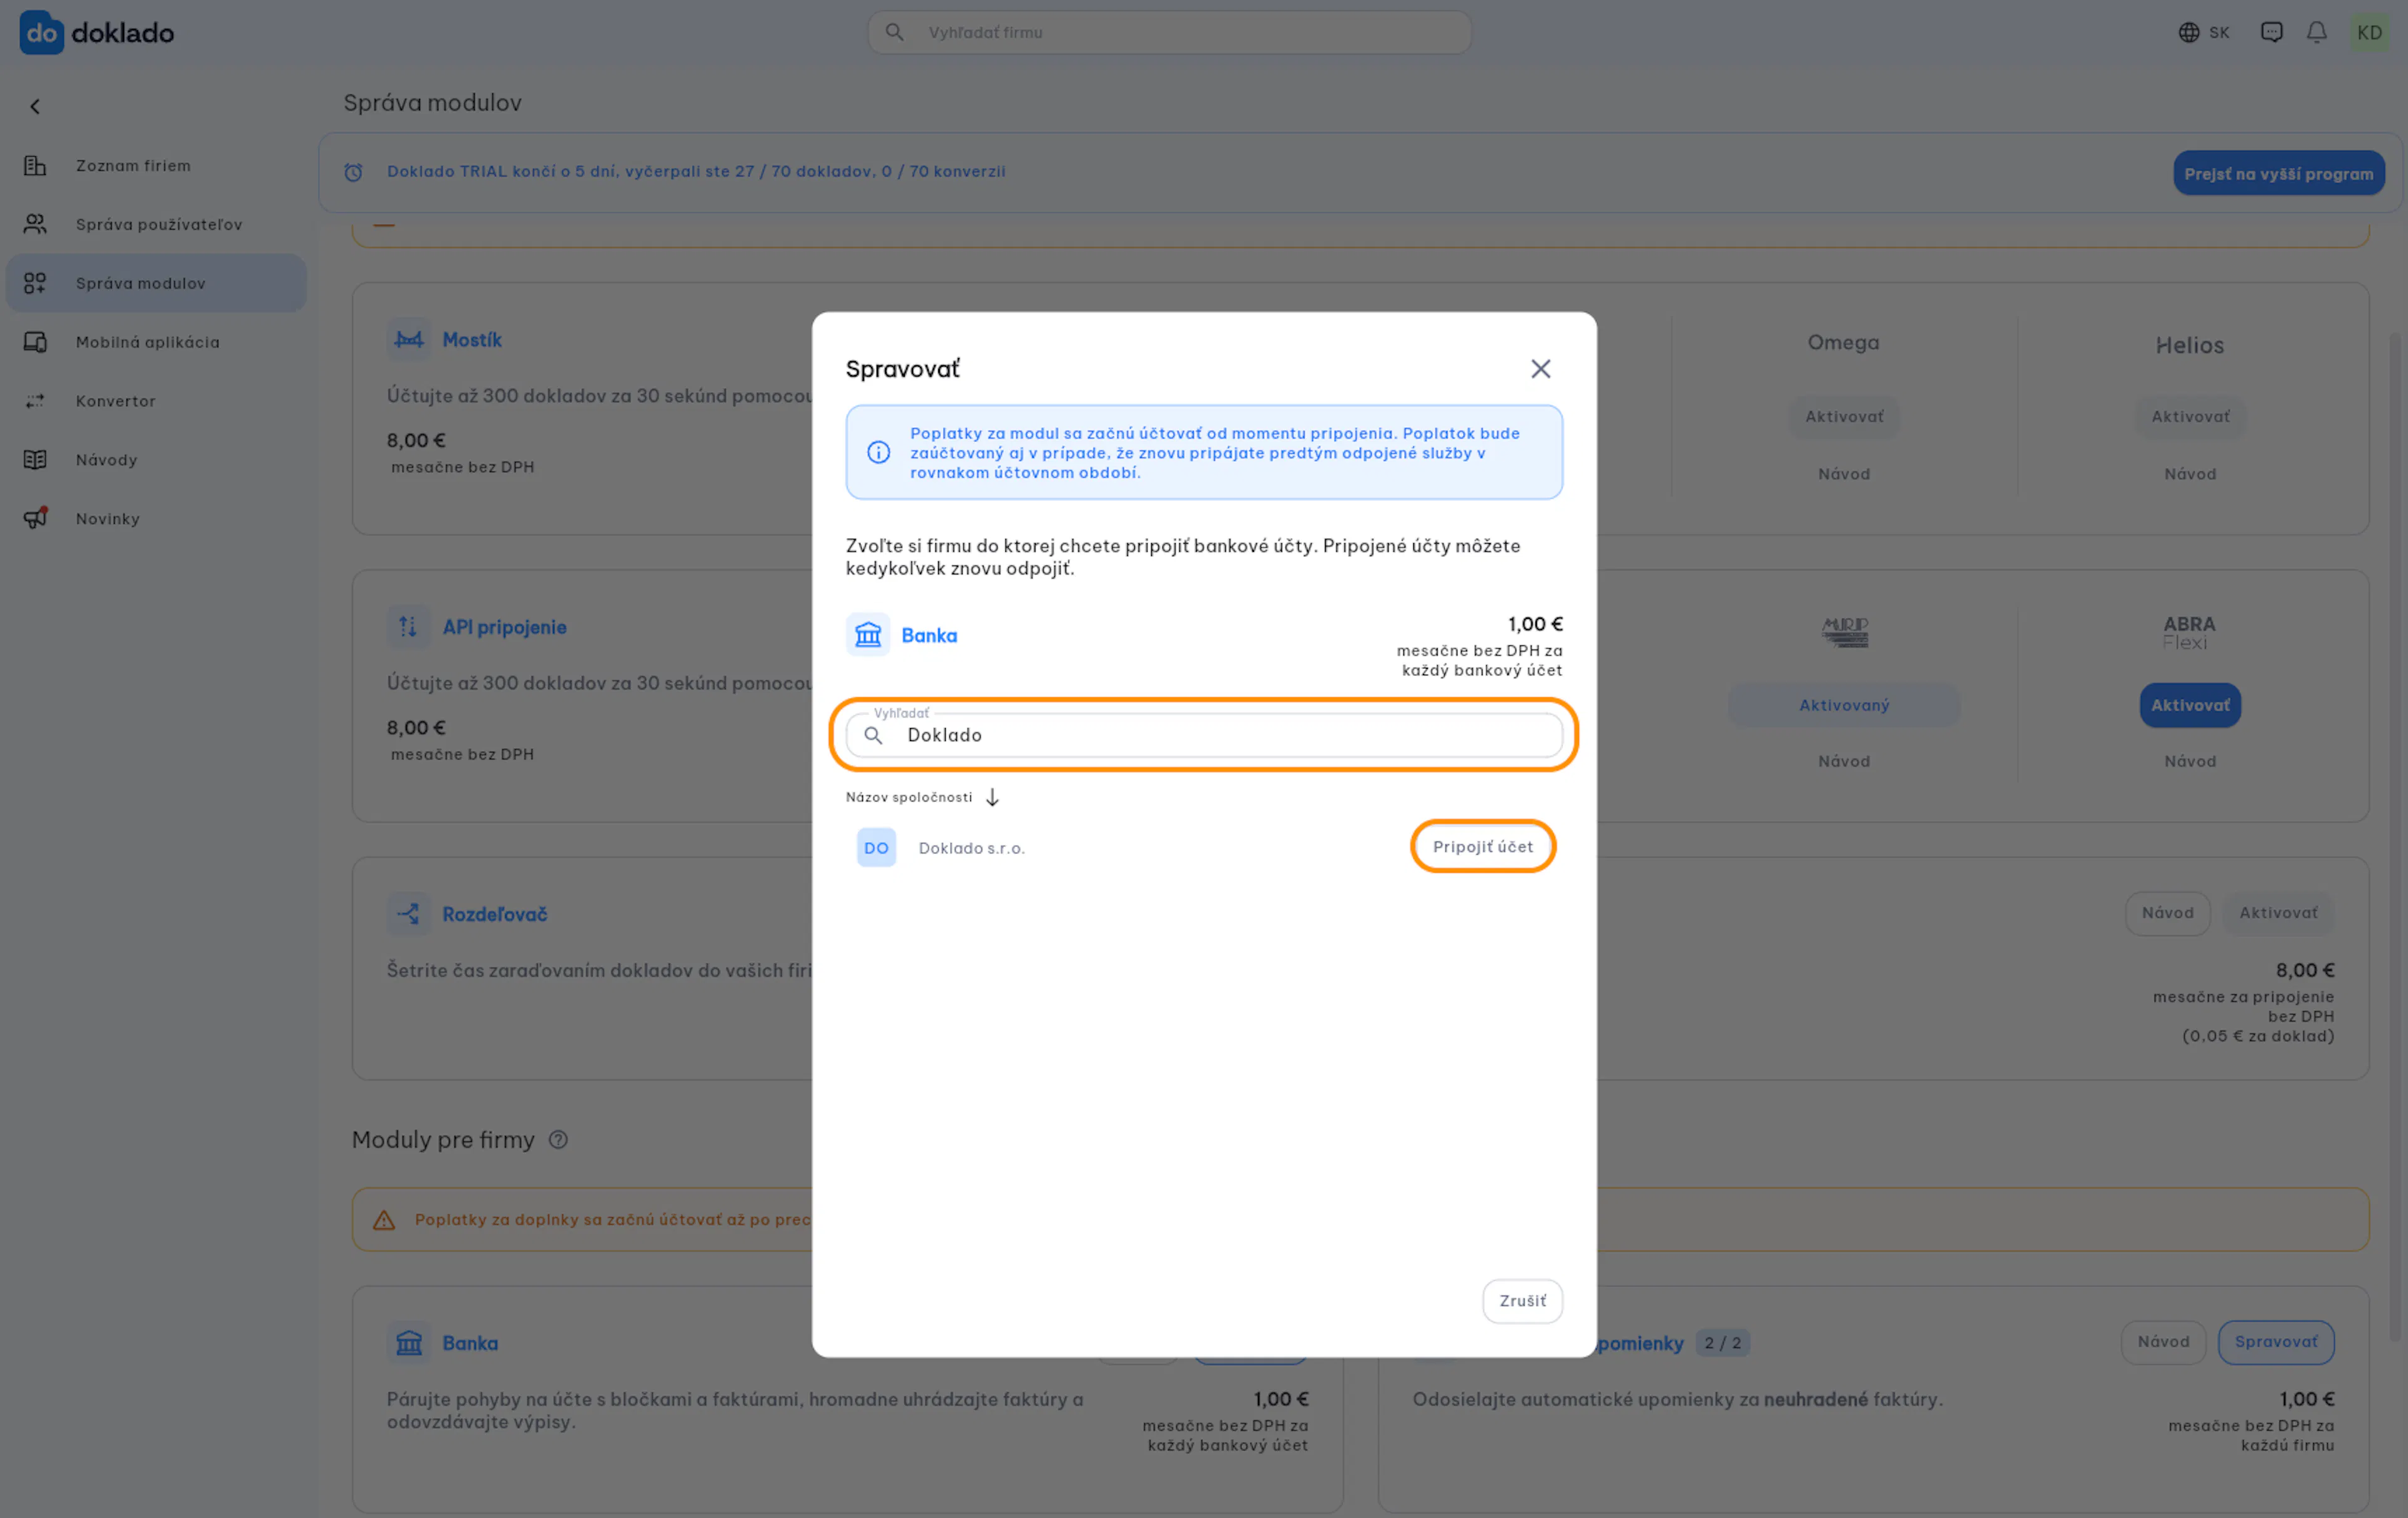Open Správa používateľov in the sidebar
Viewport: 2408px width, 1518px height.
(157, 225)
